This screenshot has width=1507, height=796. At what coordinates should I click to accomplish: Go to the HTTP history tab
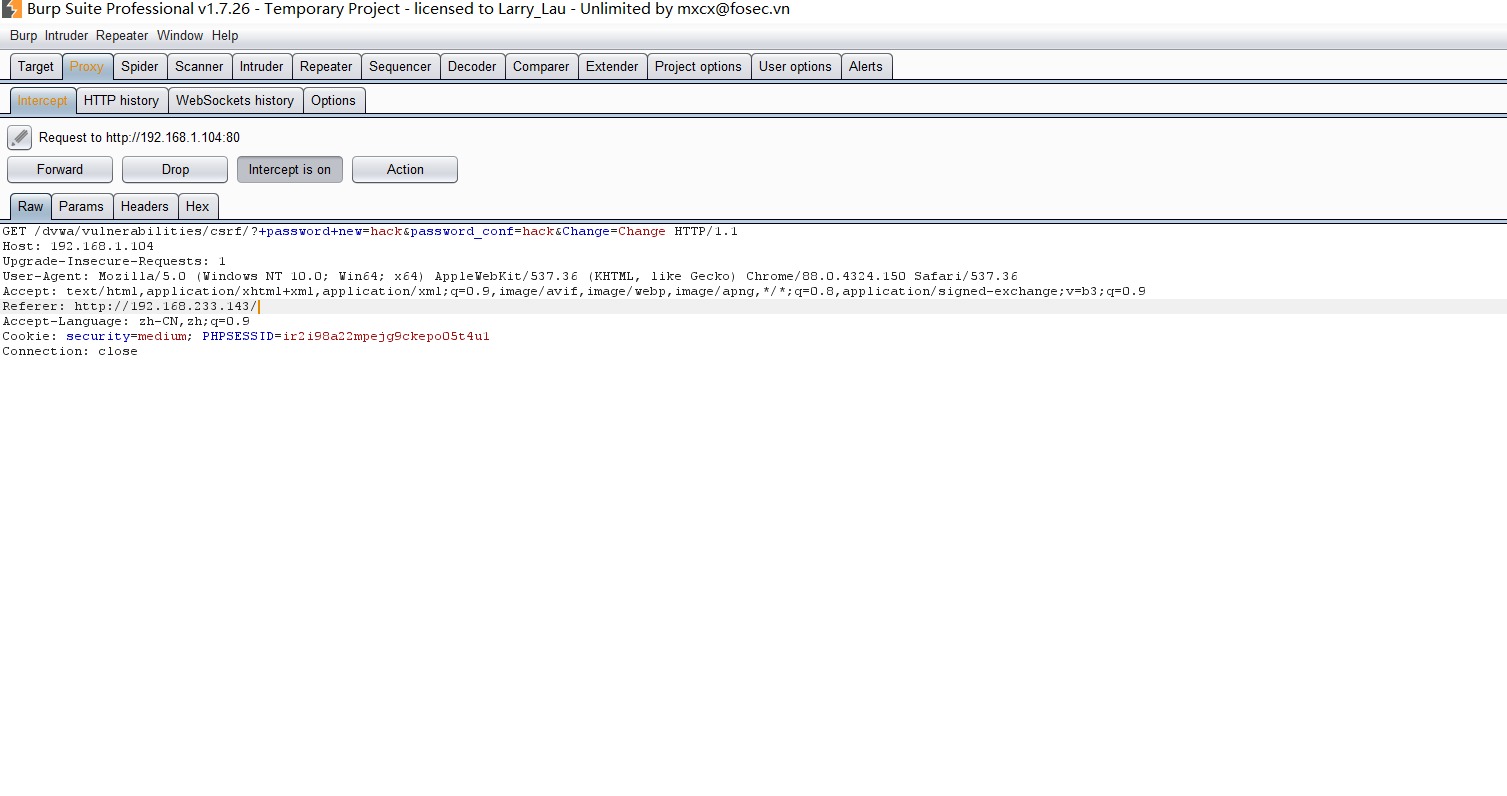[x=121, y=101]
